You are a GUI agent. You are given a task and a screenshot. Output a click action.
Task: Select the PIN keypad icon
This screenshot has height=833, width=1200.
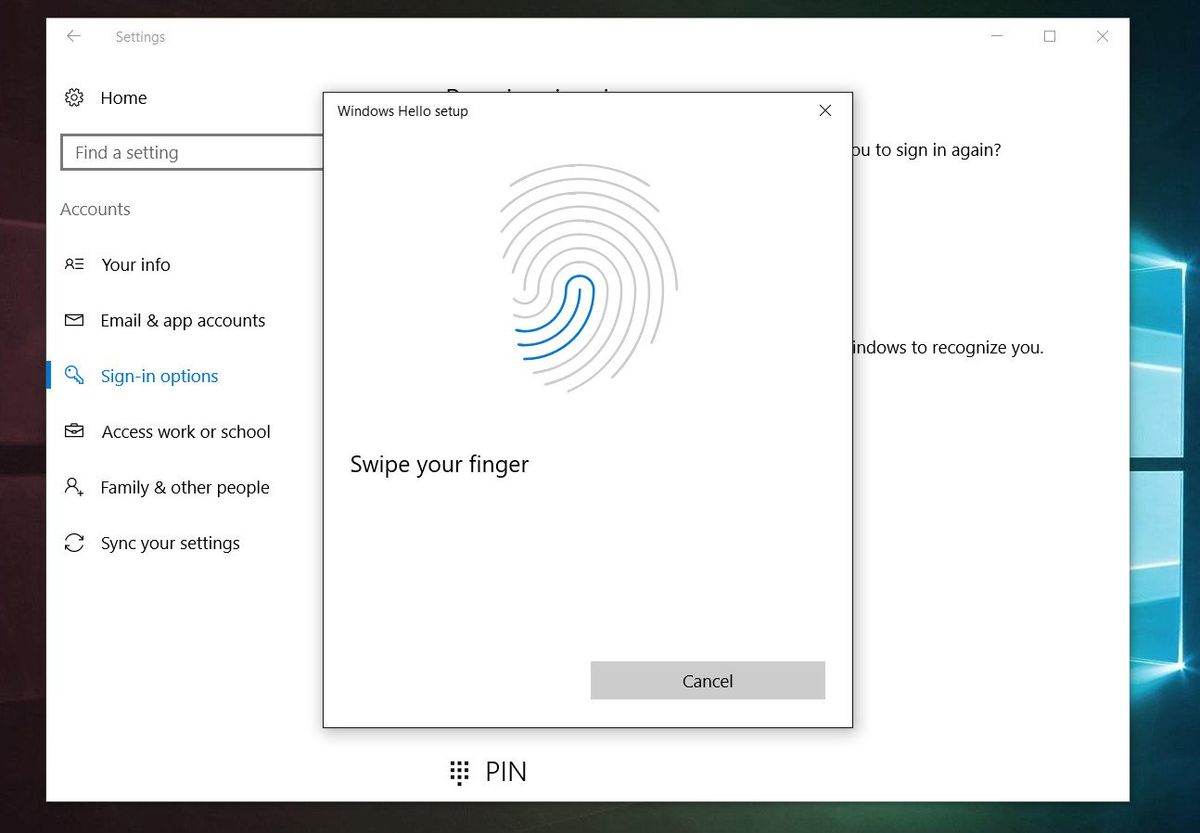(x=458, y=771)
